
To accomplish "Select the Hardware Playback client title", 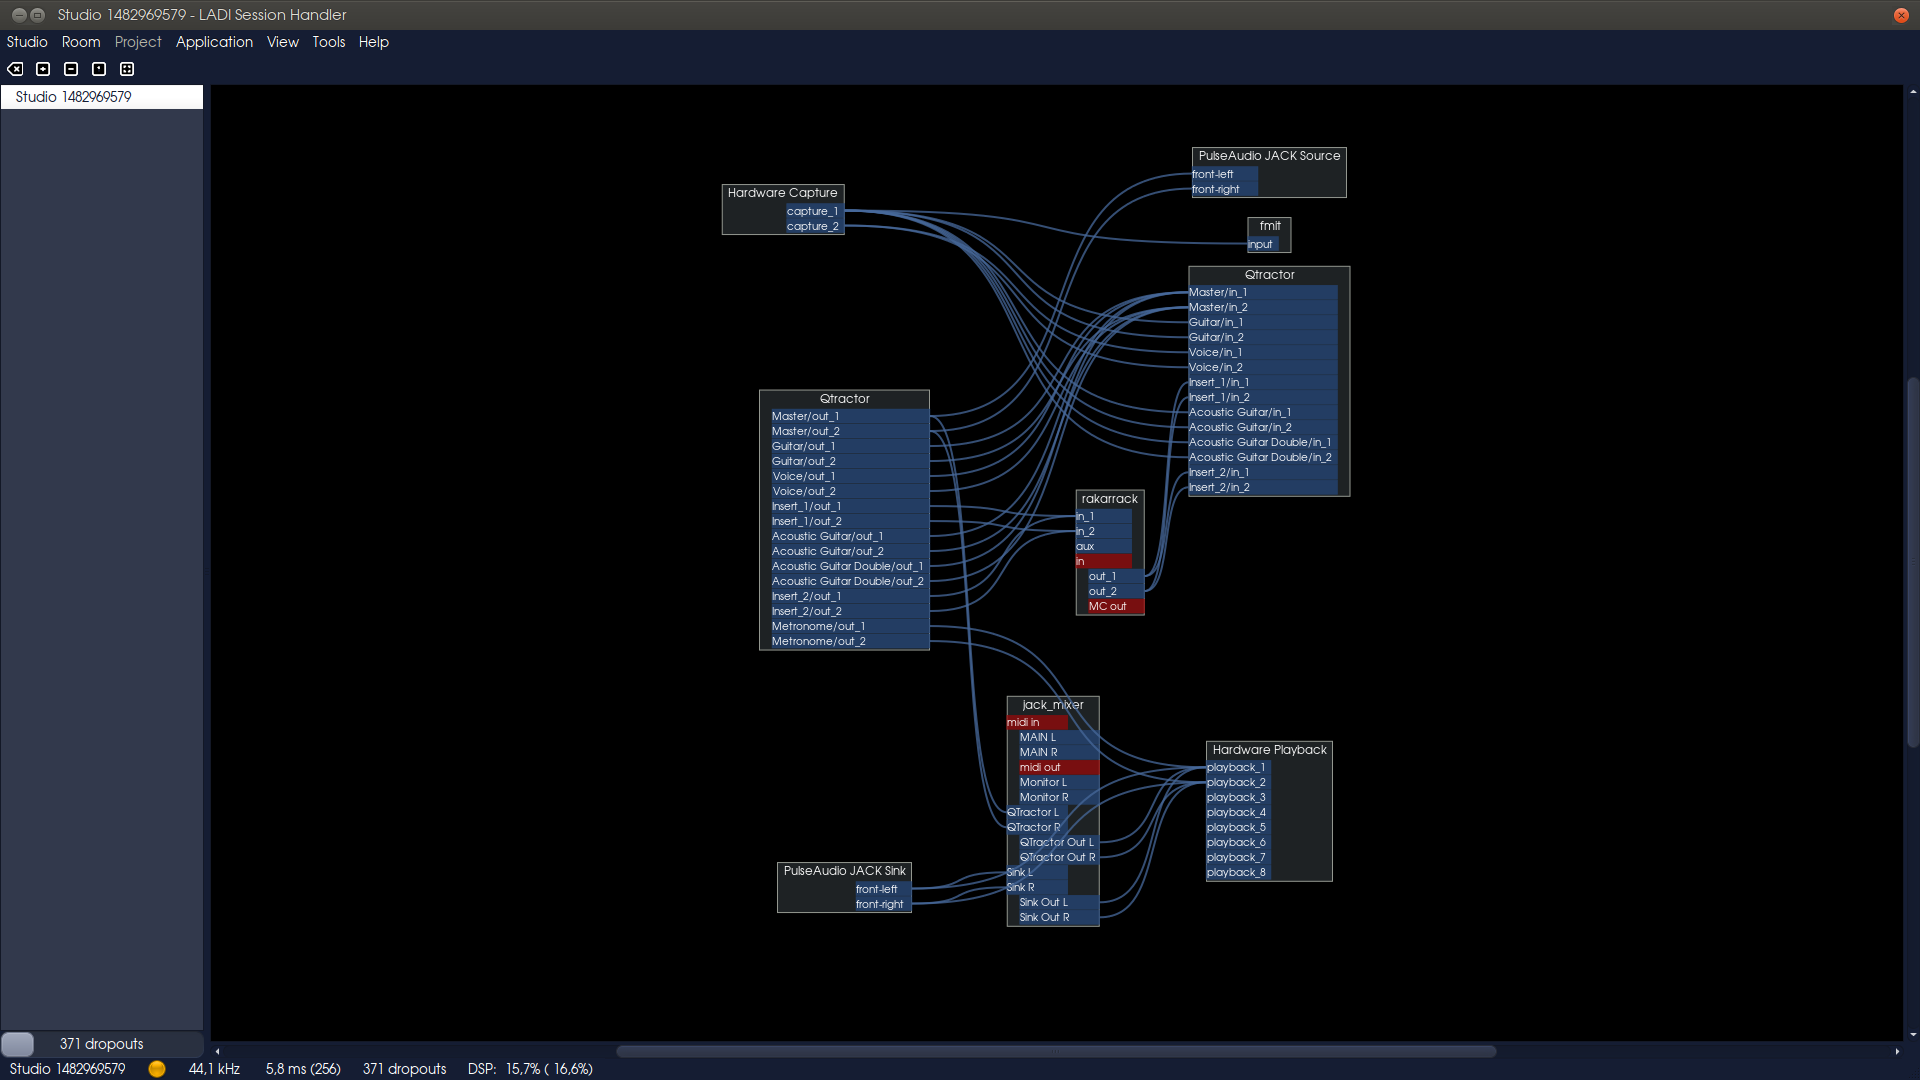I will (1269, 750).
